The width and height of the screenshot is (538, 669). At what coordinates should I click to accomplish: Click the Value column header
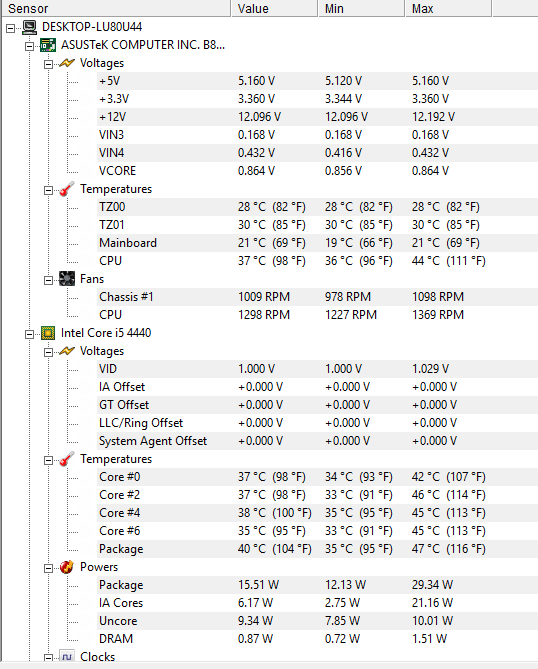pos(274,9)
